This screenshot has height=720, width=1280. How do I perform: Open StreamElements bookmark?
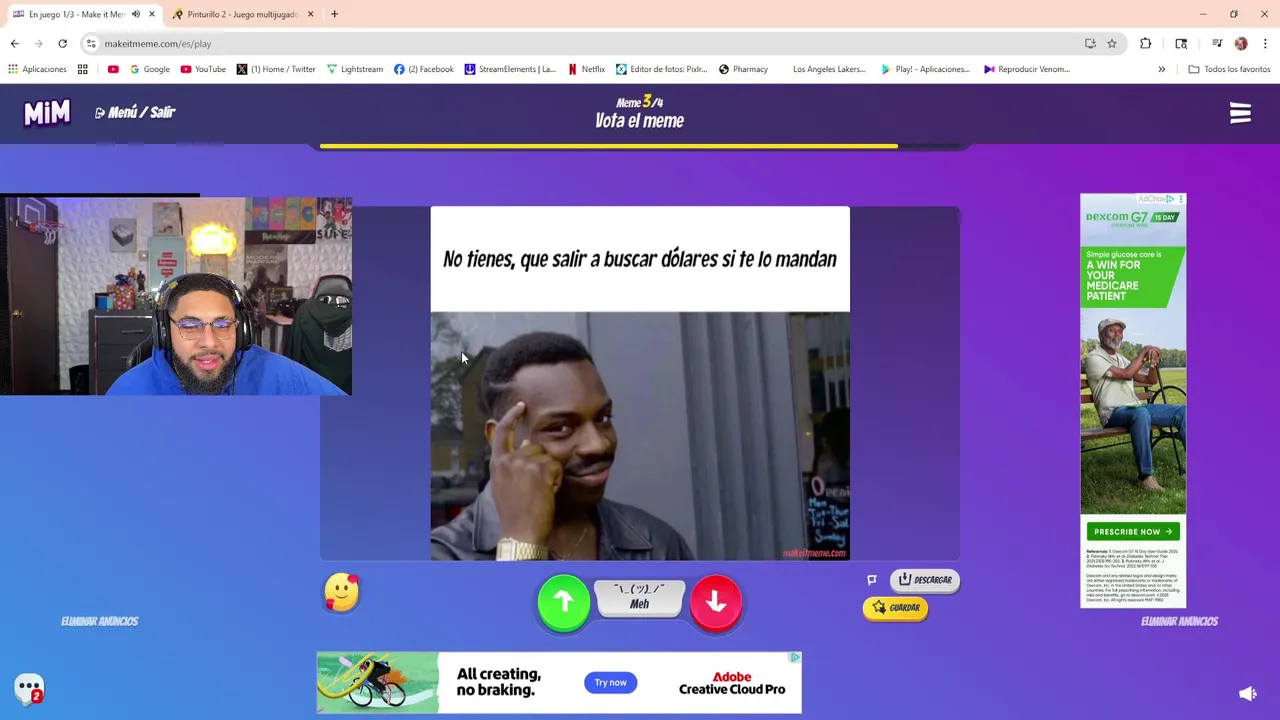tap(510, 69)
